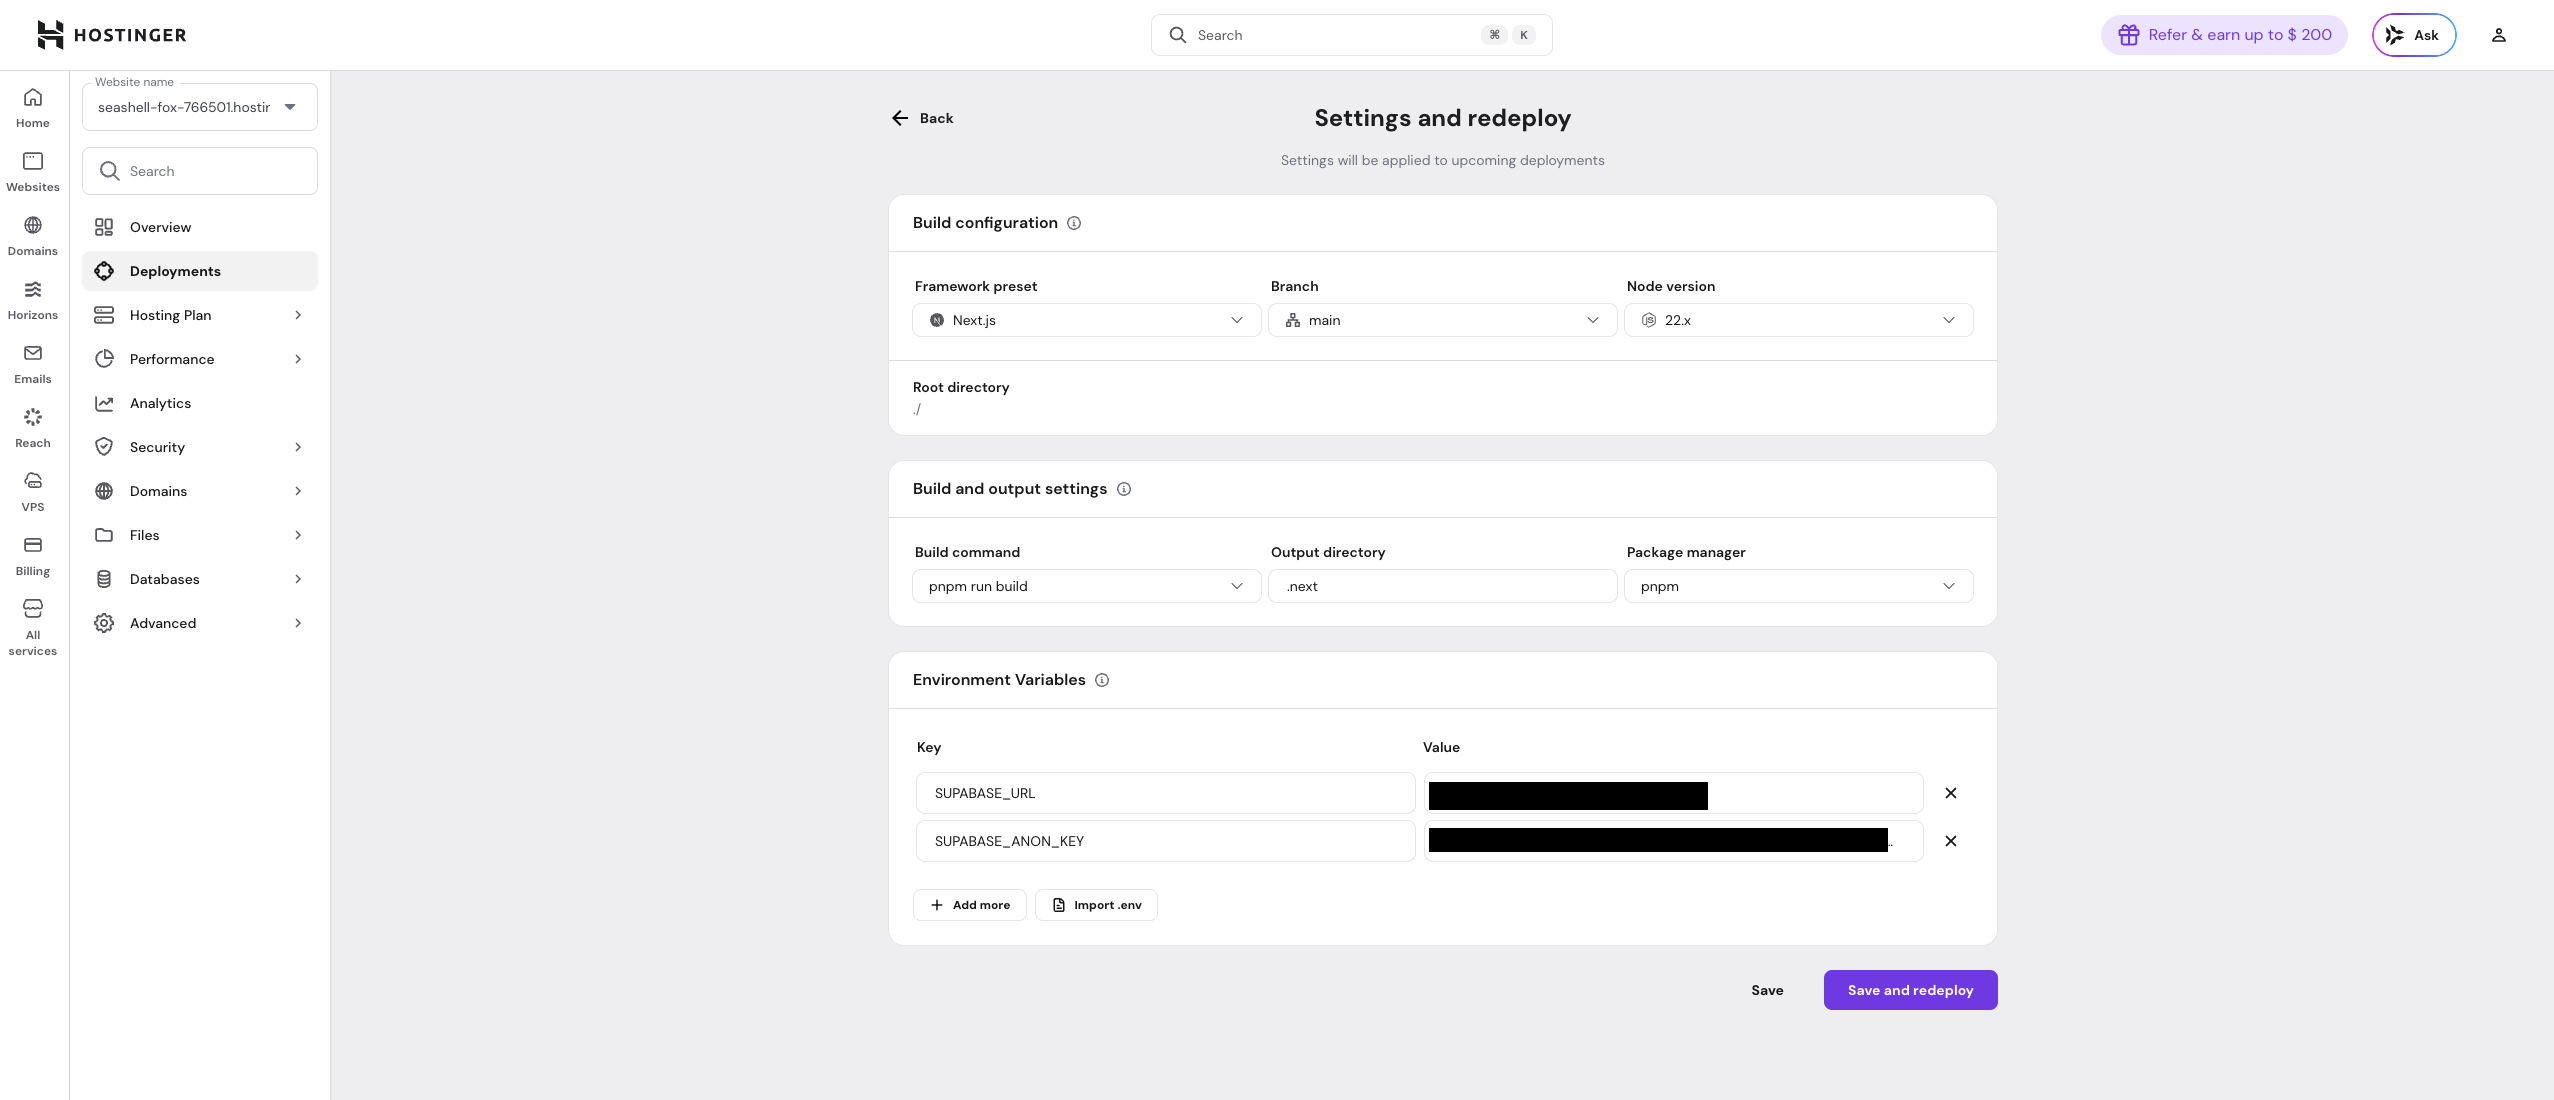This screenshot has height=1100, width=2554.
Task: Go to VPS section icon
Action: 33,491
